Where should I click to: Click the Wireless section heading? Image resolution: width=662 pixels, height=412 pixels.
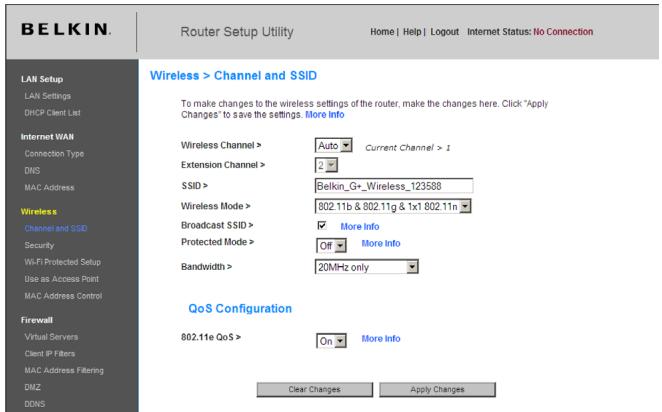38,211
